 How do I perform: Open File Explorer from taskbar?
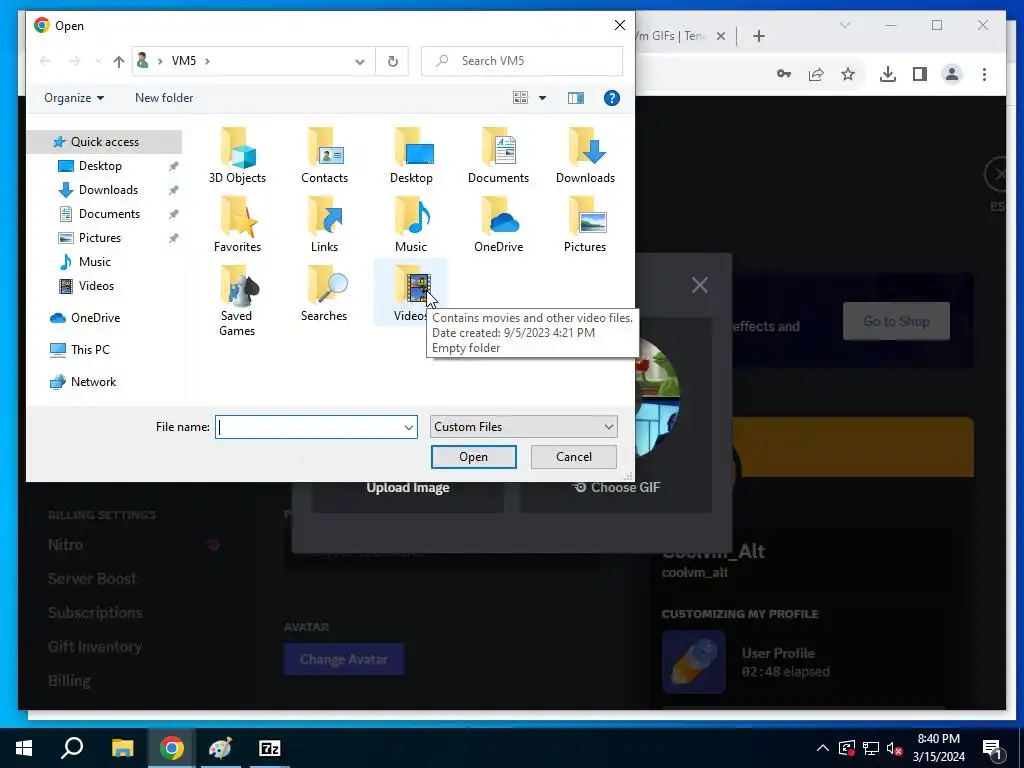(122, 748)
